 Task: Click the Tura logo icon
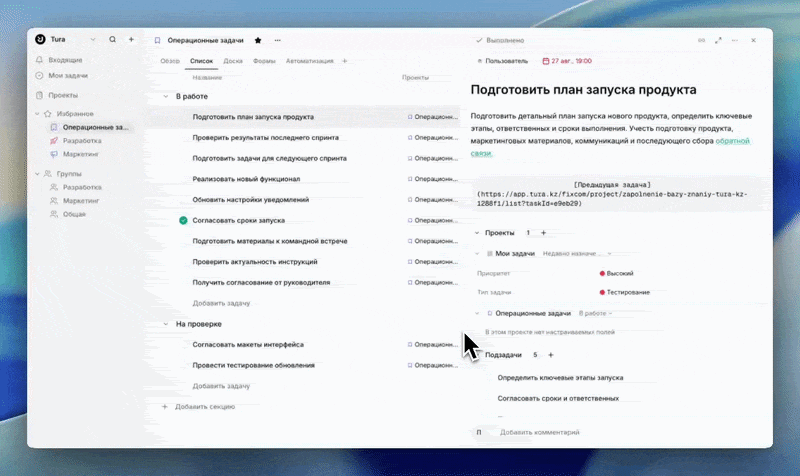[40, 39]
